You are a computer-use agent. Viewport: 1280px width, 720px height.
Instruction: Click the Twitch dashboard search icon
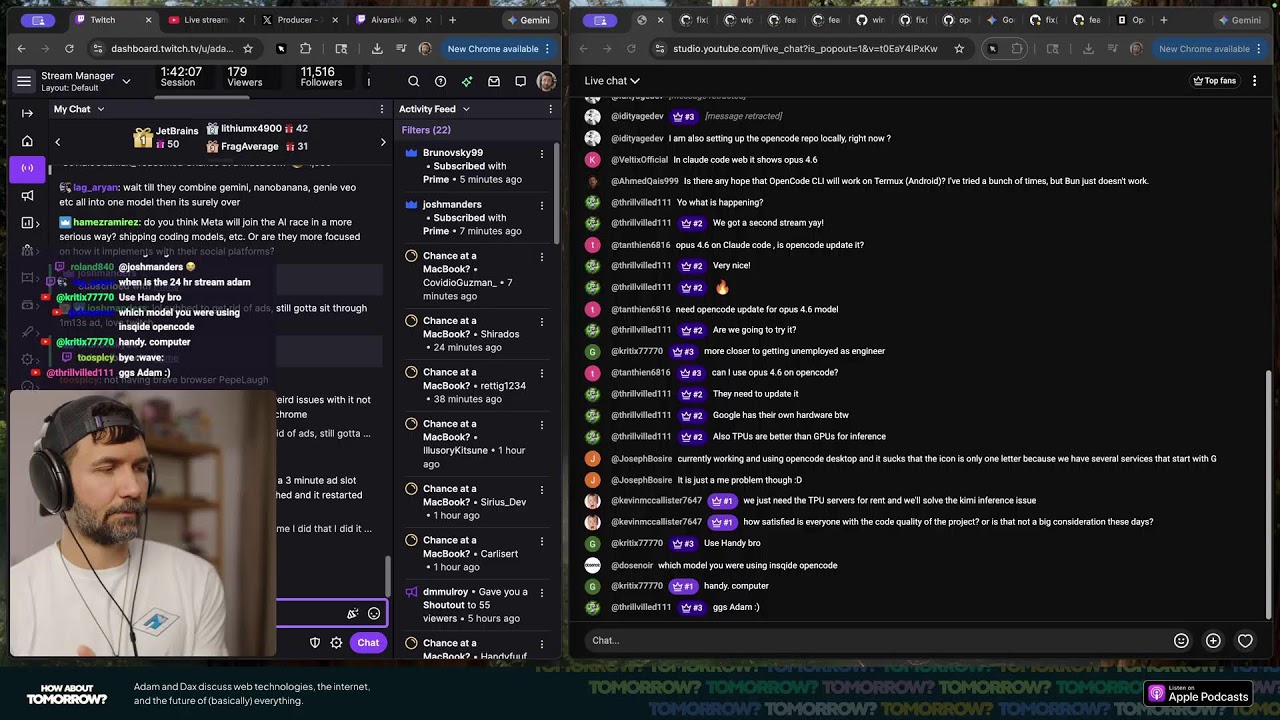(x=414, y=82)
